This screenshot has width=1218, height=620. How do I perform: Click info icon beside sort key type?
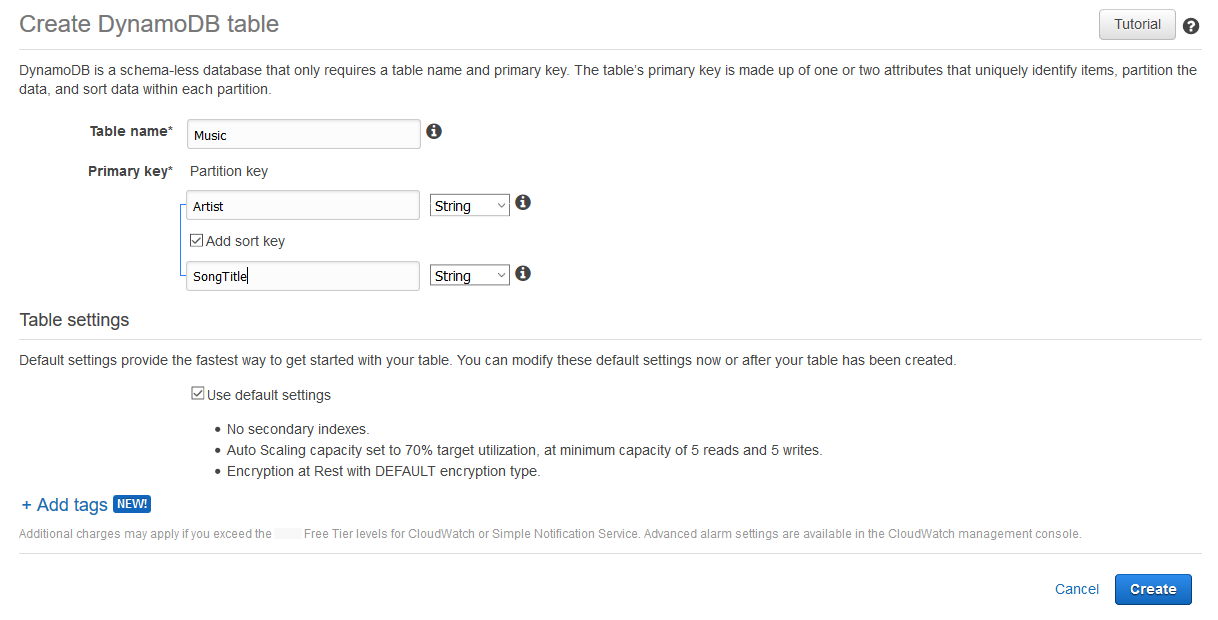522,273
